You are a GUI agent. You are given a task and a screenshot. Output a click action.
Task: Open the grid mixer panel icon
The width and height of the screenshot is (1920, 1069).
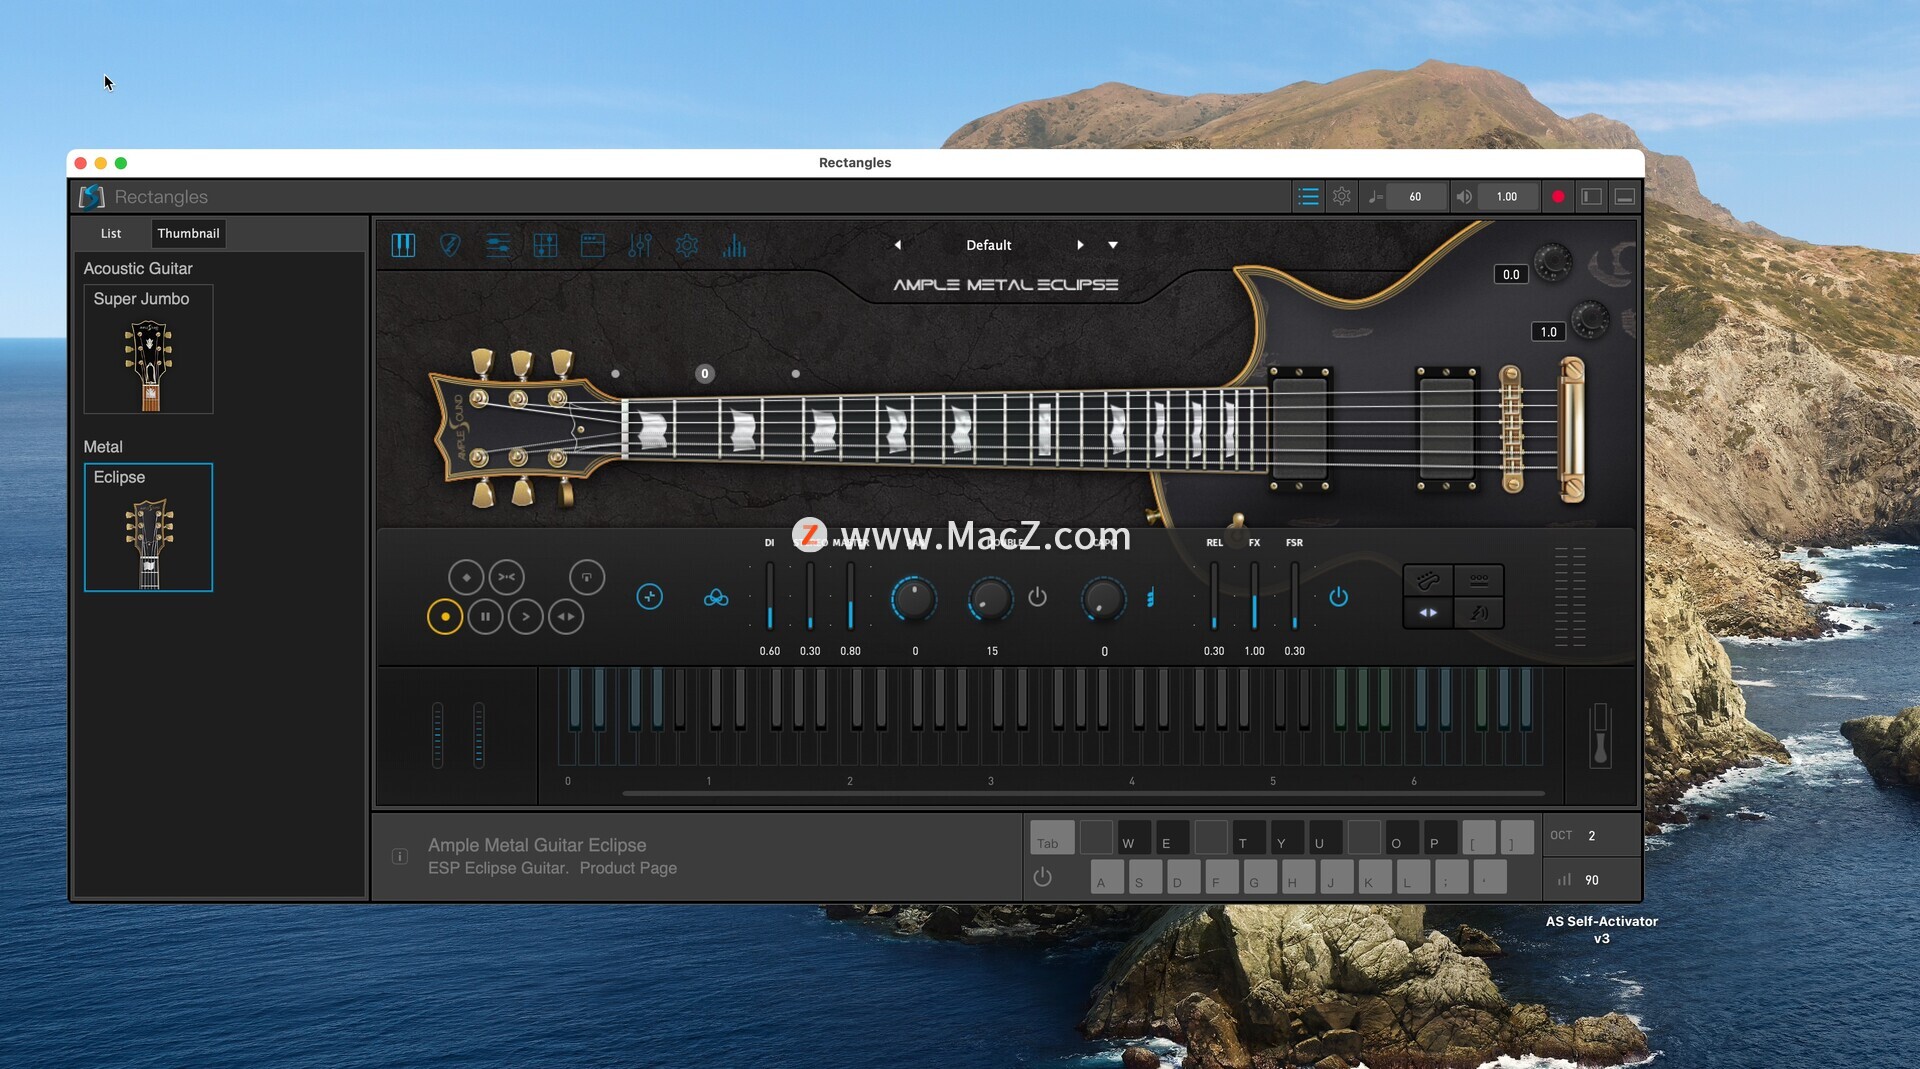[x=545, y=246]
